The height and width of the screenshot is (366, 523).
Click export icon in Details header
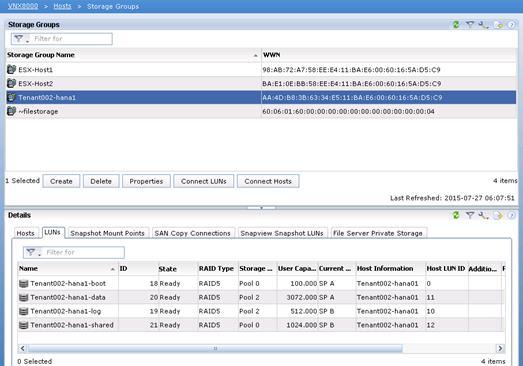click(x=498, y=216)
